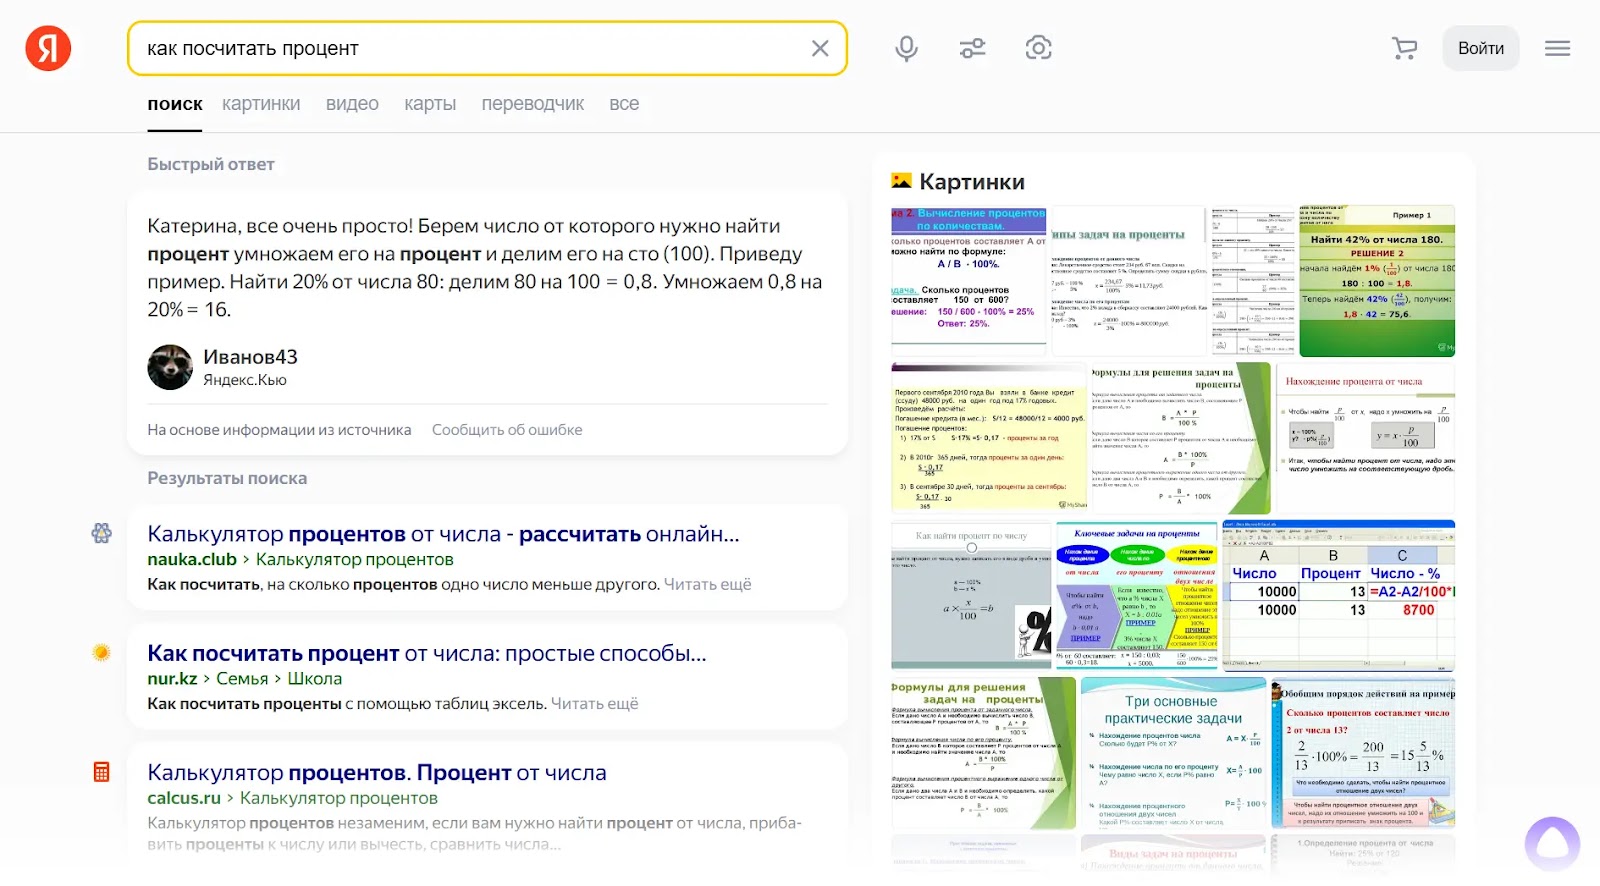Open 'Калькулятор процентов' breadcrumb under calcus.ru
Image resolution: width=1600 pixels, height=886 pixels.
coord(339,798)
